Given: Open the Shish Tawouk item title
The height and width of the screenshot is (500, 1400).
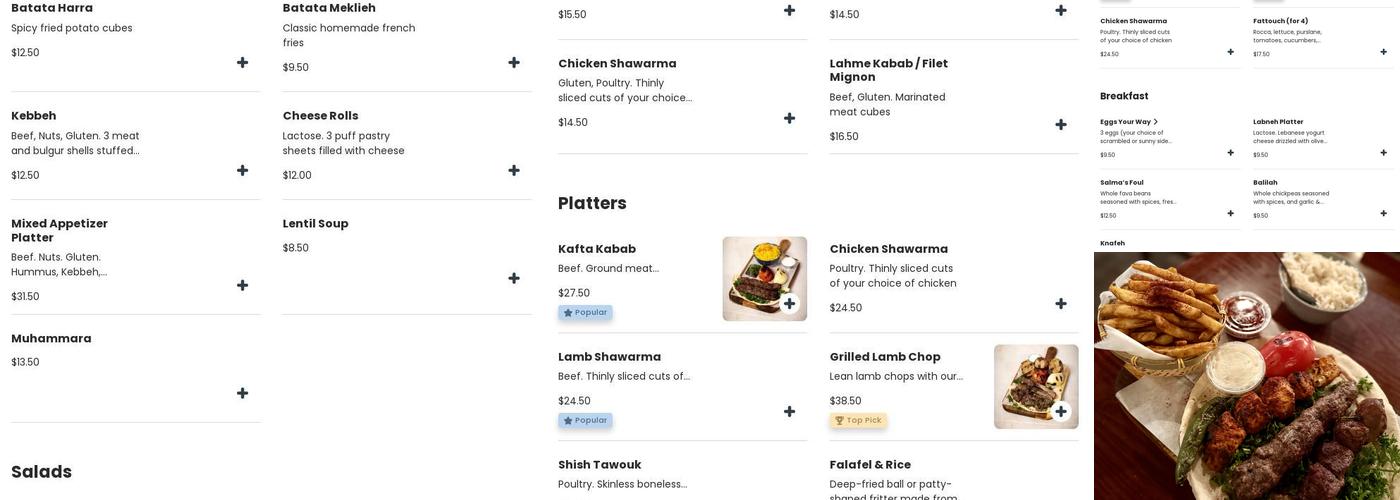Looking at the screenshot, I should [599, 465].
